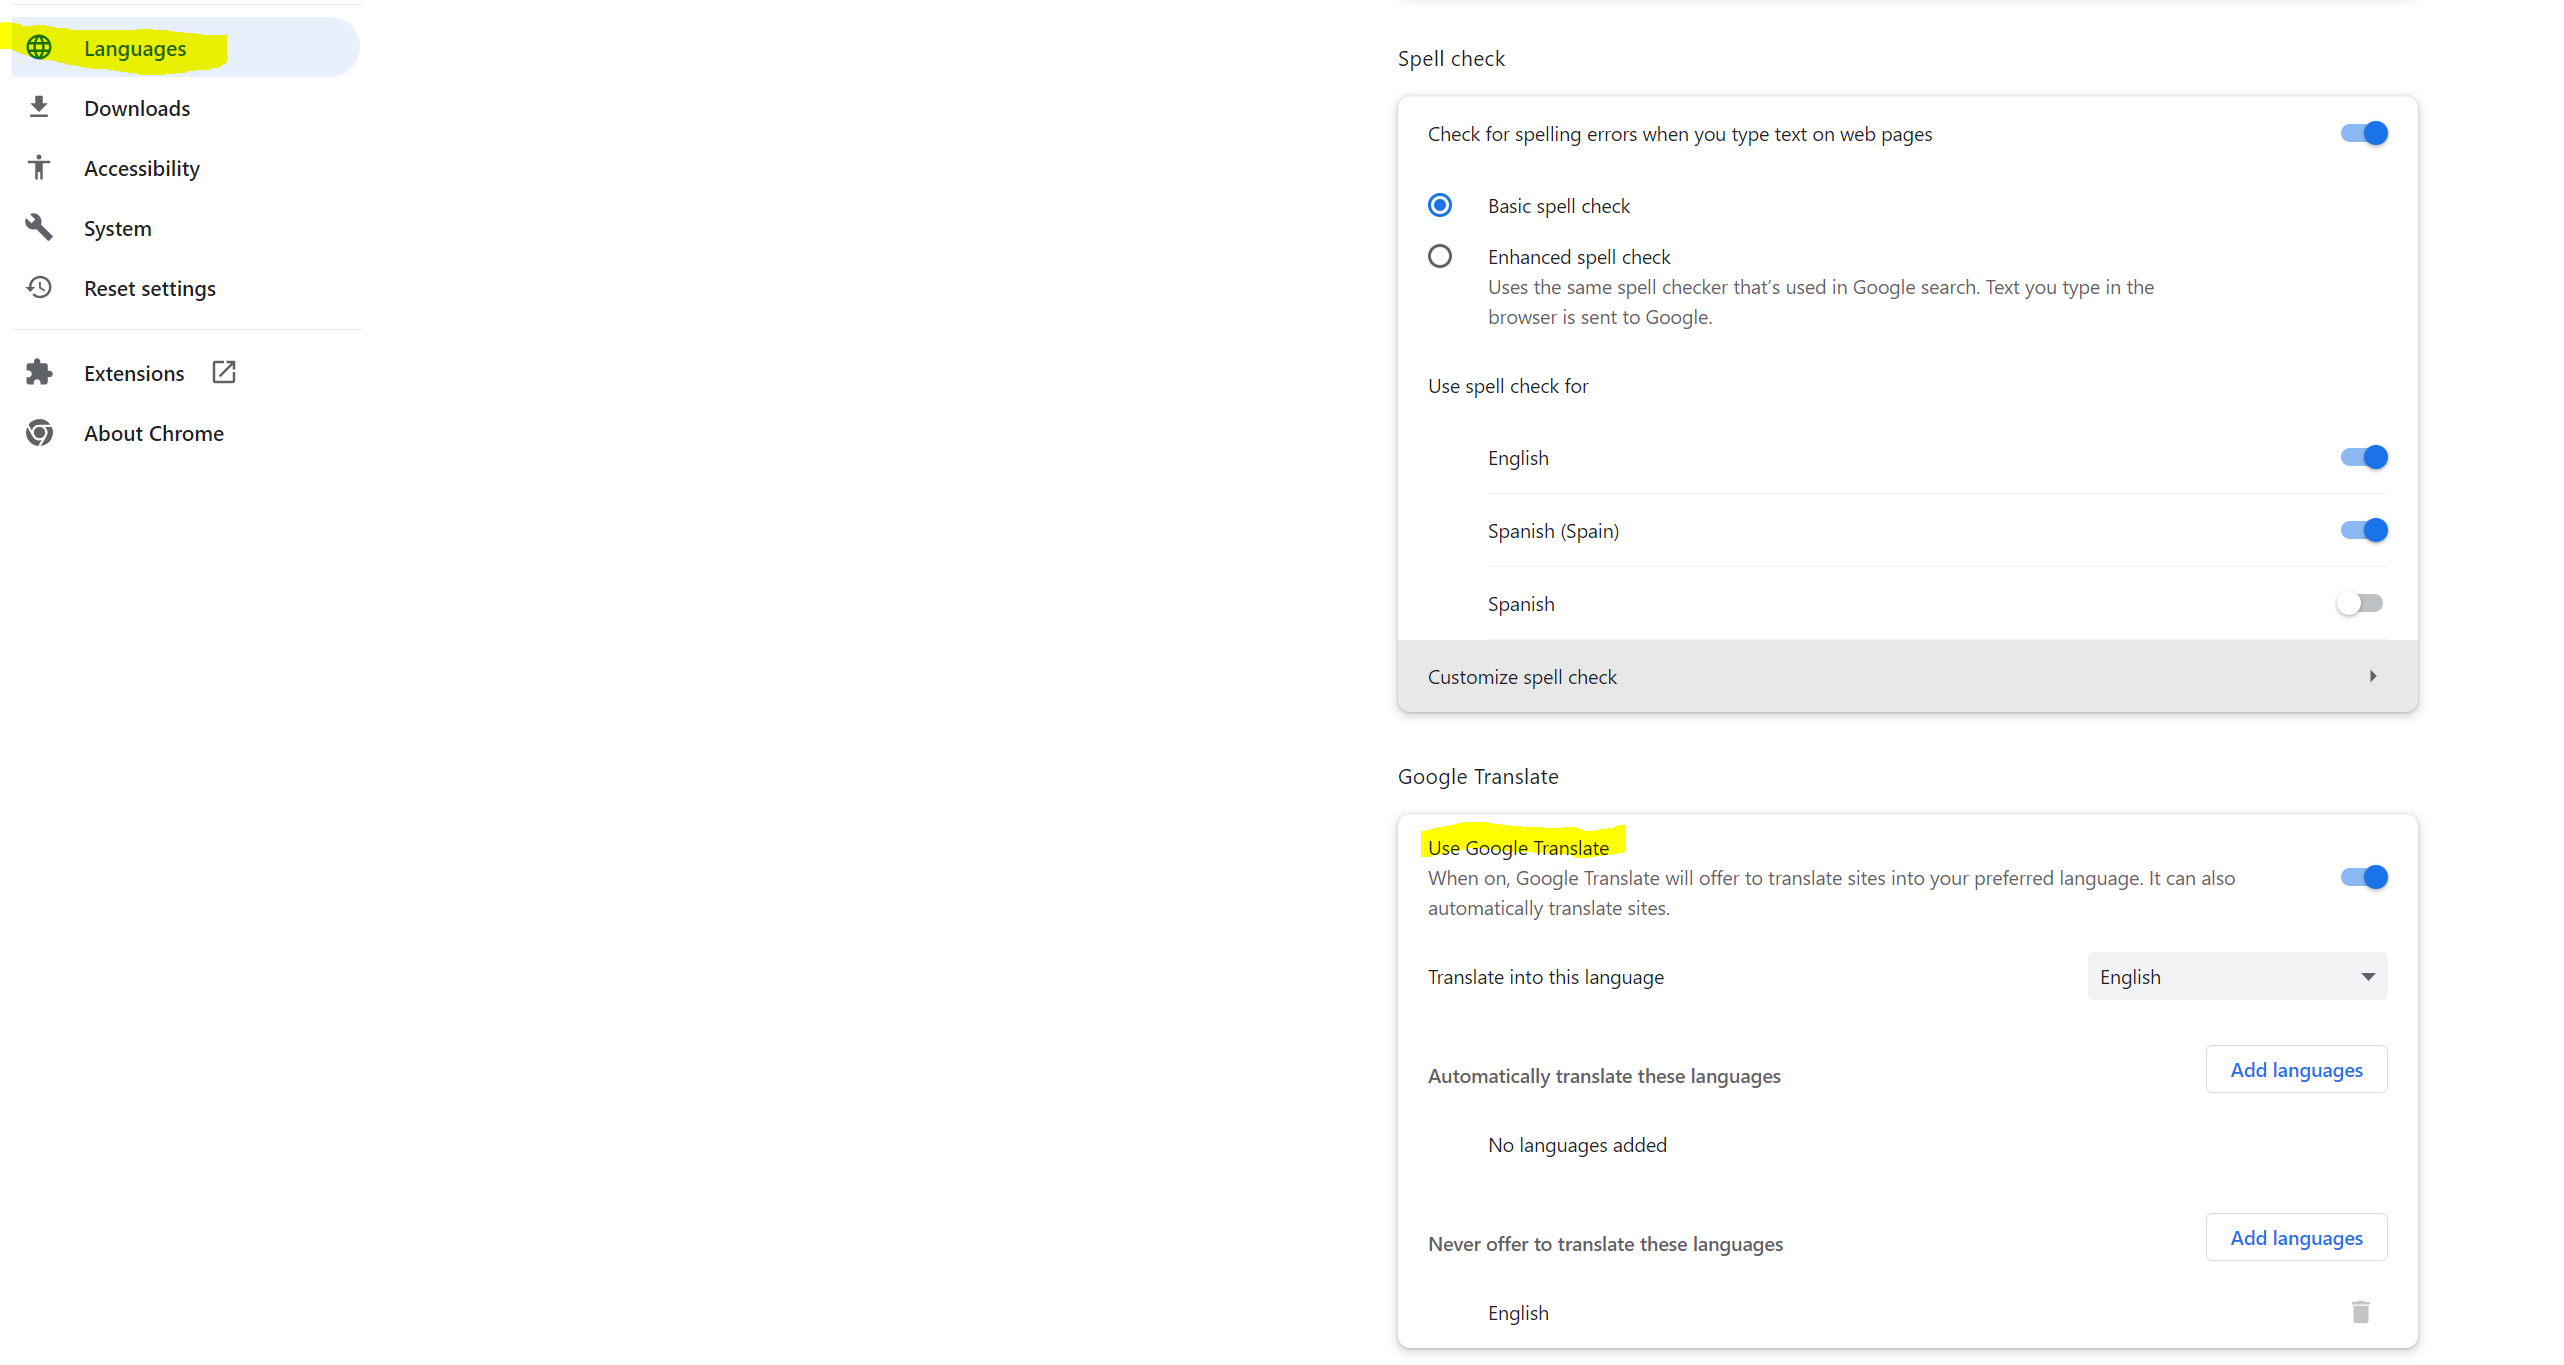Click the 'Use spell check for' label
The image size is (2564, 1365).
tap(1508, 386)
